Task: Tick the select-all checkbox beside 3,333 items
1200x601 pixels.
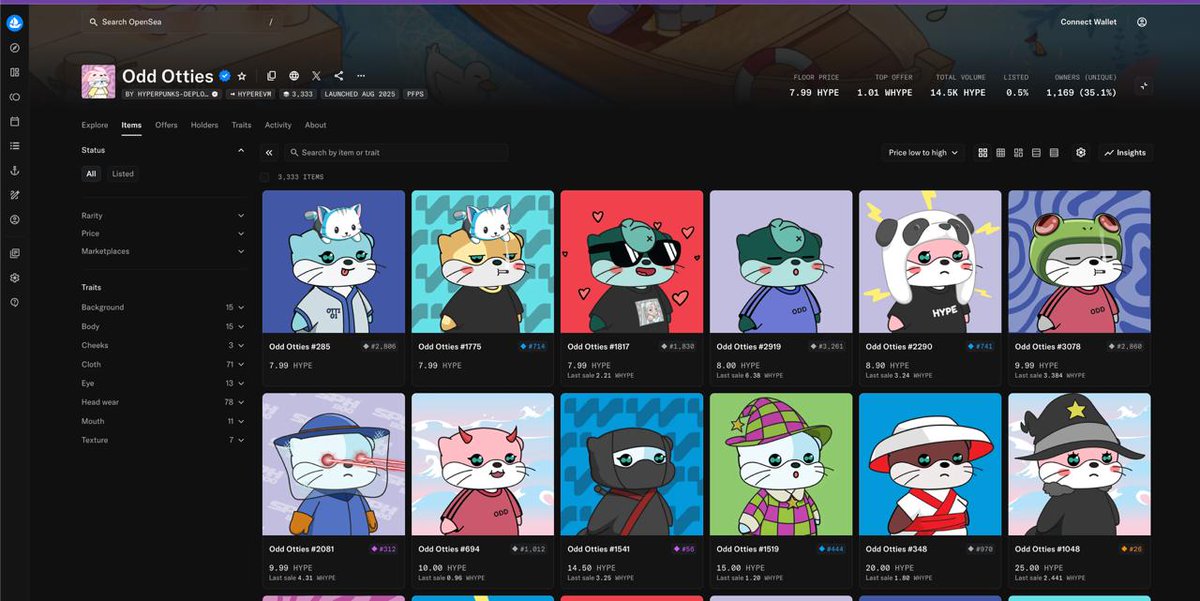Action: point(265,177)
